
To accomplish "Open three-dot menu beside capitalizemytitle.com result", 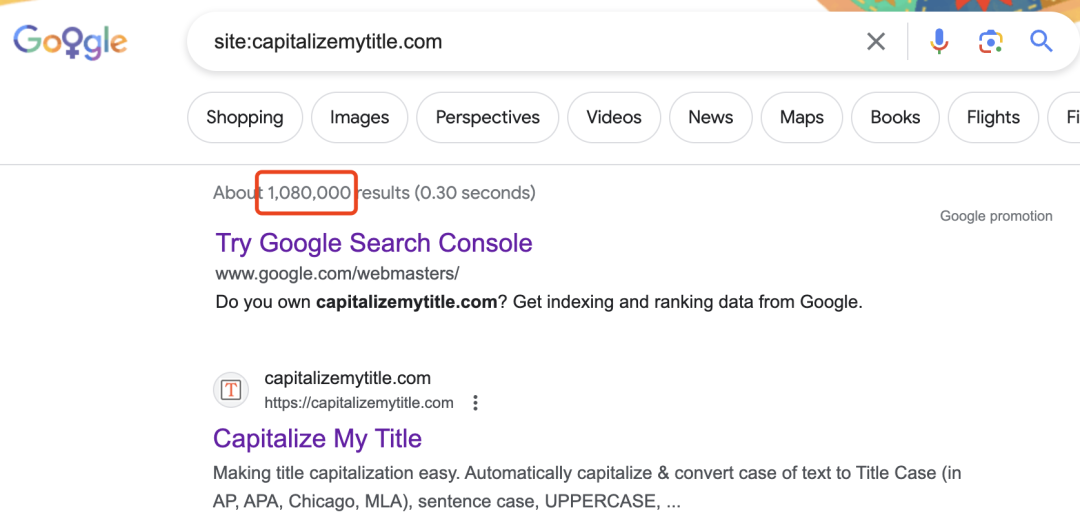I will point(475,403).
